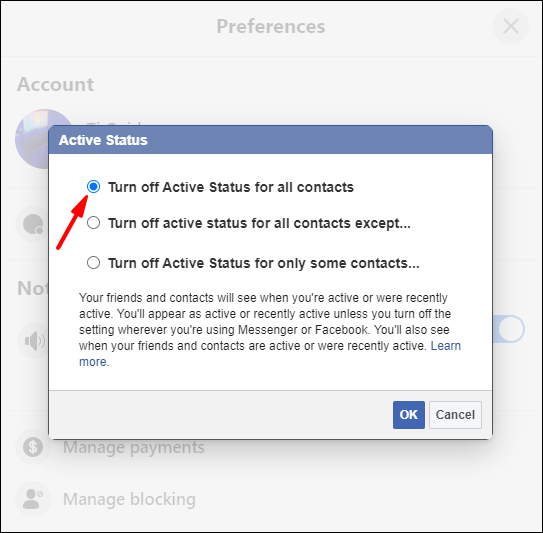Click the Manage blocking person icon
This screenshot has height=533, width=543.
[x=33, y=499]
